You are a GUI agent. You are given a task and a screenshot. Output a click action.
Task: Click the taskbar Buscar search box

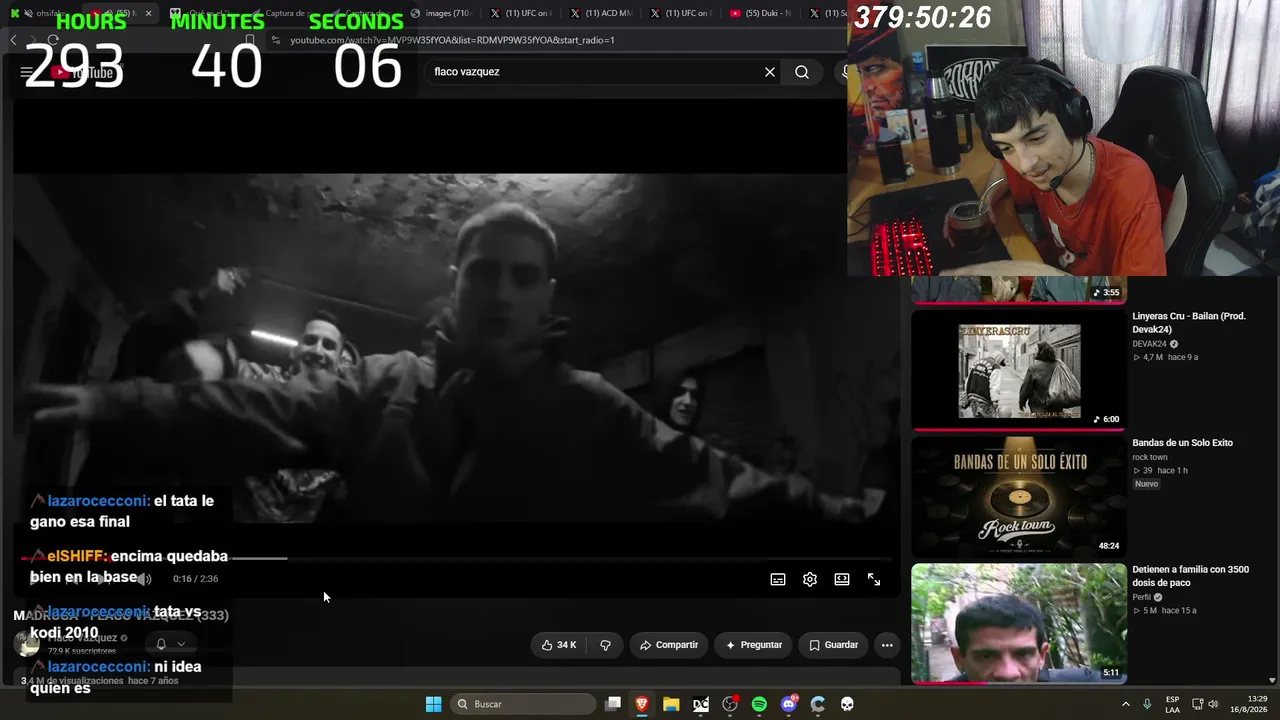coord(524,704)
